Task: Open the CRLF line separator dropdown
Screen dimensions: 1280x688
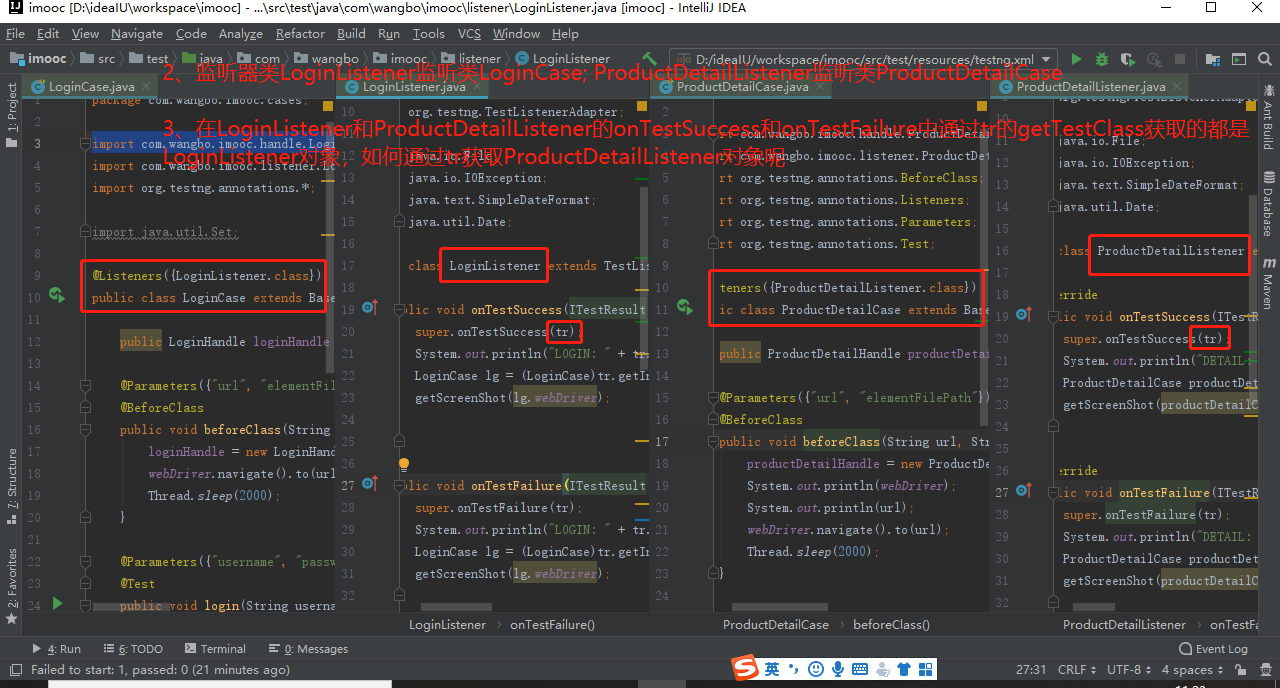Action: tap(1076, 670)
